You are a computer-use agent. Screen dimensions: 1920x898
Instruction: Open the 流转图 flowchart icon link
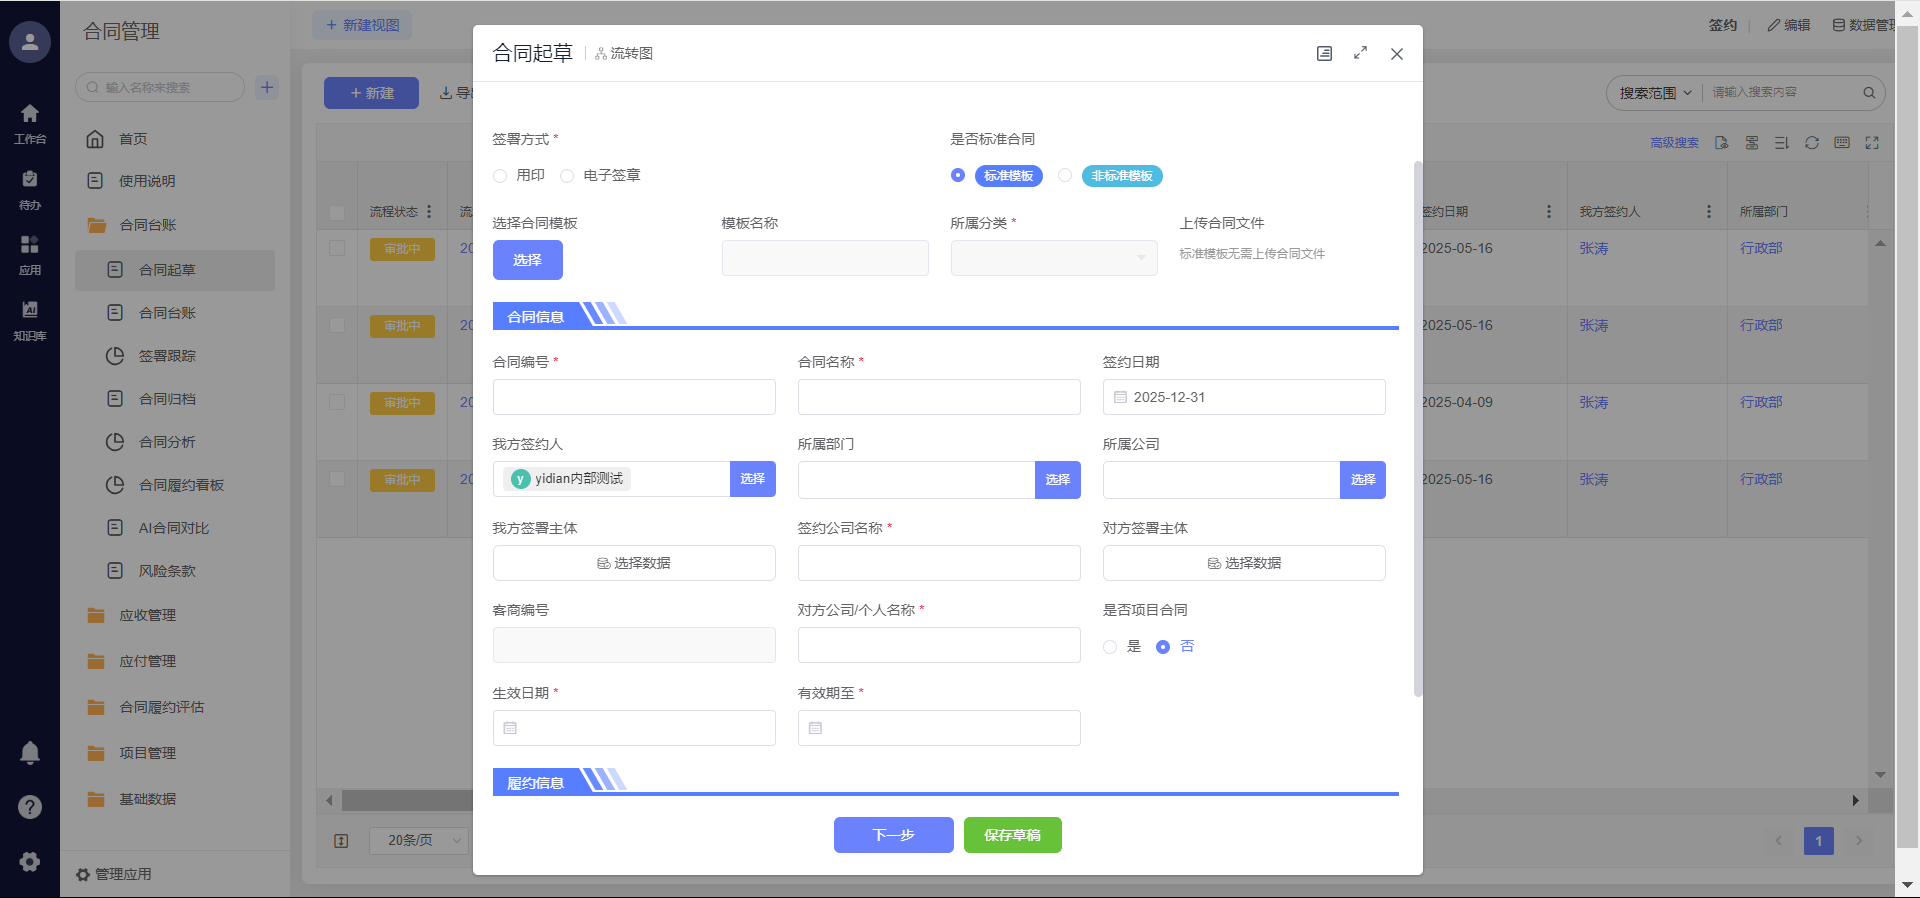(624, 54)
